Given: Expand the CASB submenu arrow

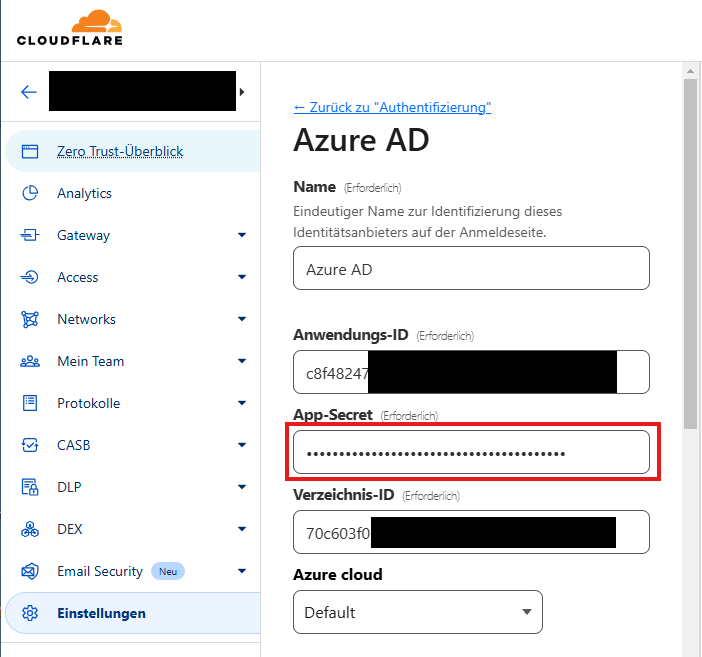Looking at the screenshot, I should pyautogui.click(x=242, y=445).
